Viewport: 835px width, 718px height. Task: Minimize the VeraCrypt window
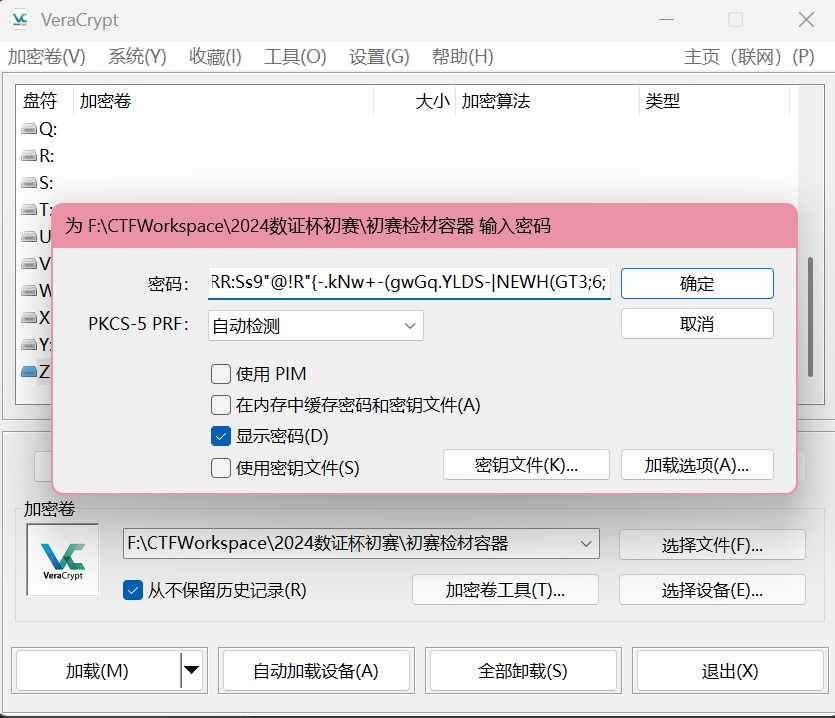(666, 20)
